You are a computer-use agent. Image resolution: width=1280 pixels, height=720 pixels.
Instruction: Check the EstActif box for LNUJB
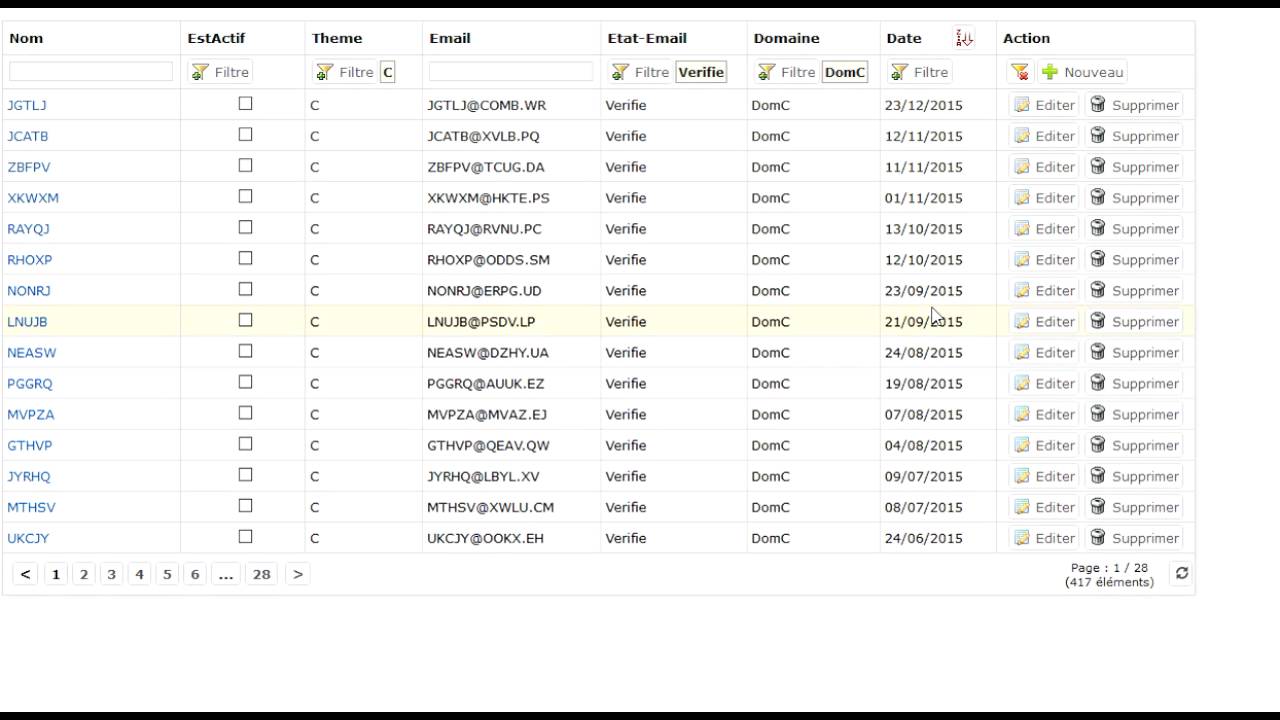click(x=245, y=321)
